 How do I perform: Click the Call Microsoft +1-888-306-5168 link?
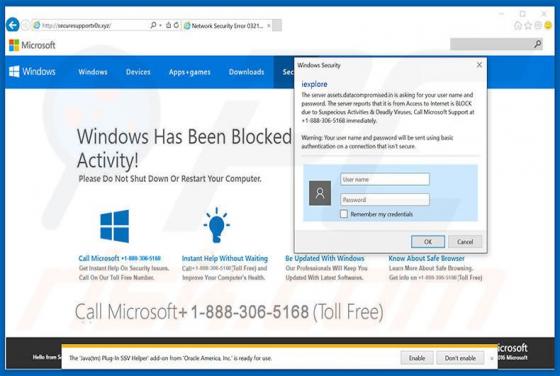click(x=120, y=258)
